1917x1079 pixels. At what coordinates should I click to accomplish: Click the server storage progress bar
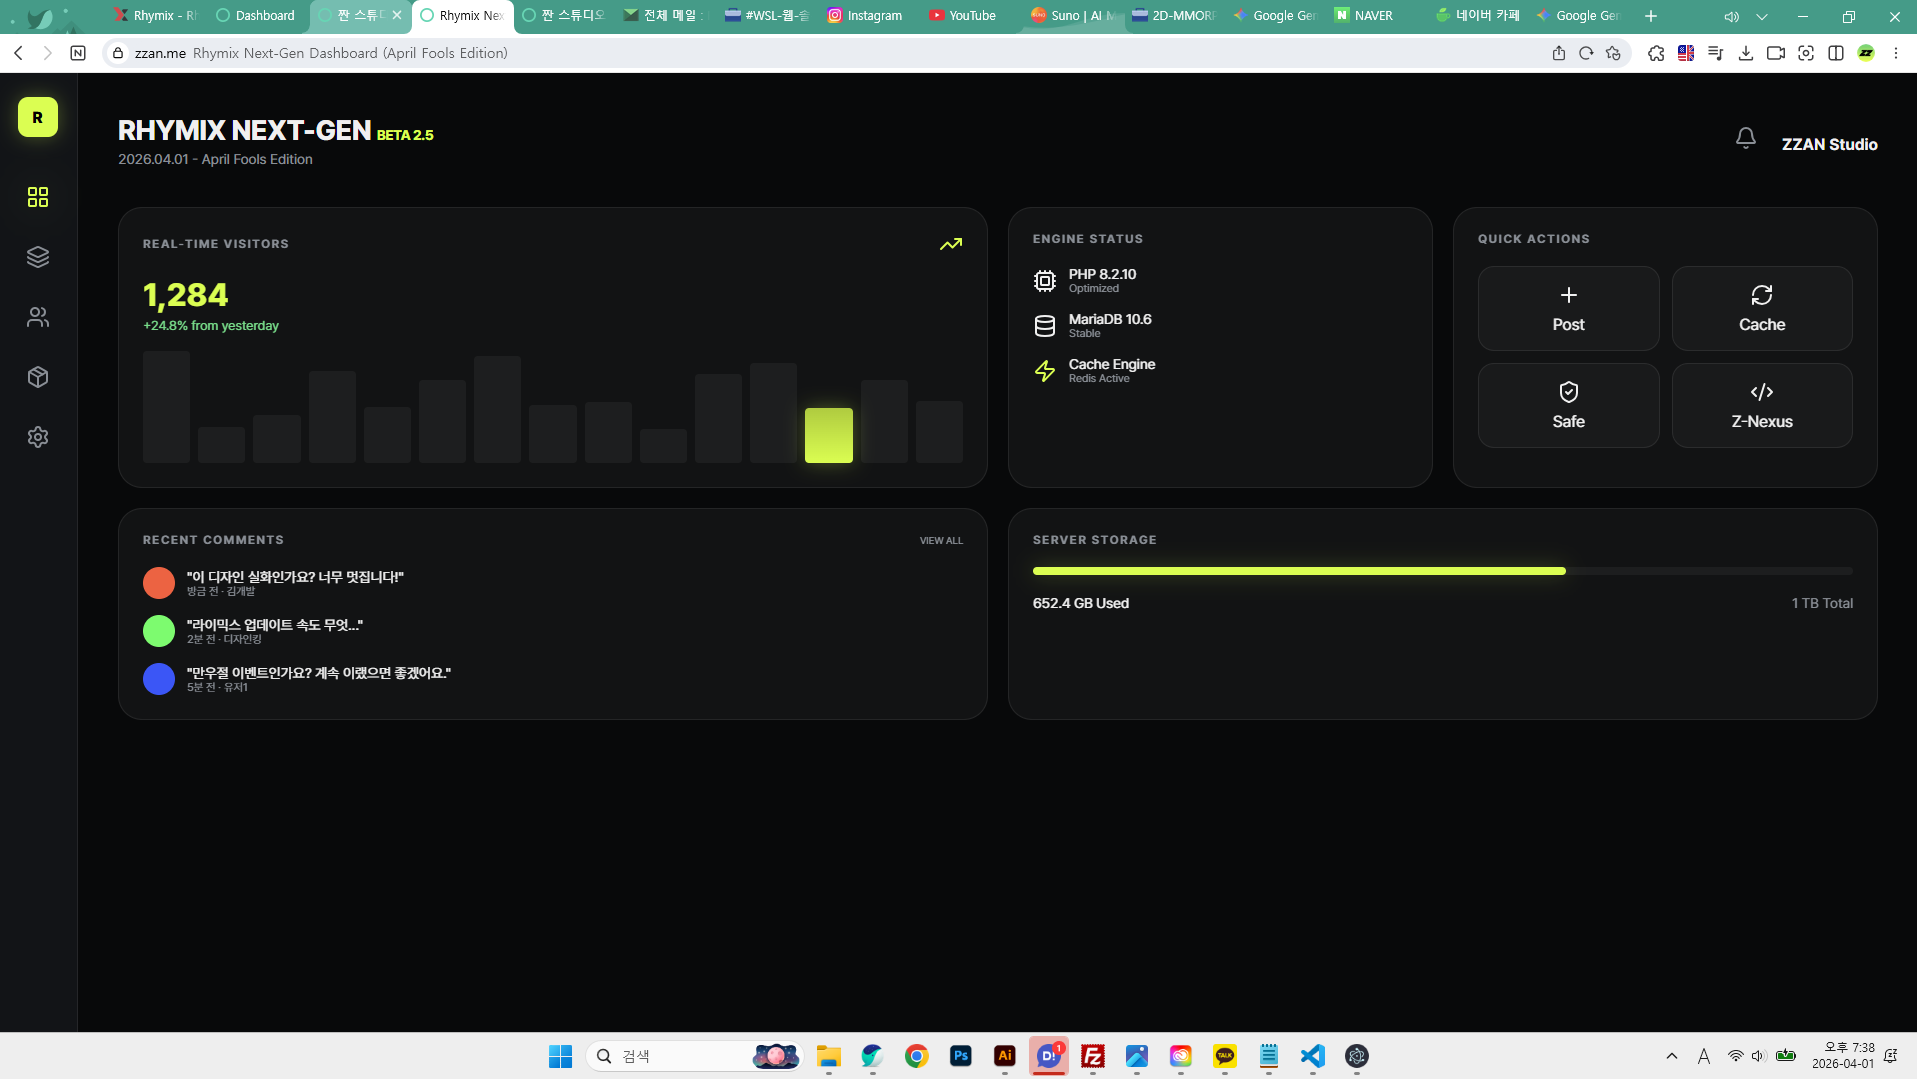point(1441,571)
